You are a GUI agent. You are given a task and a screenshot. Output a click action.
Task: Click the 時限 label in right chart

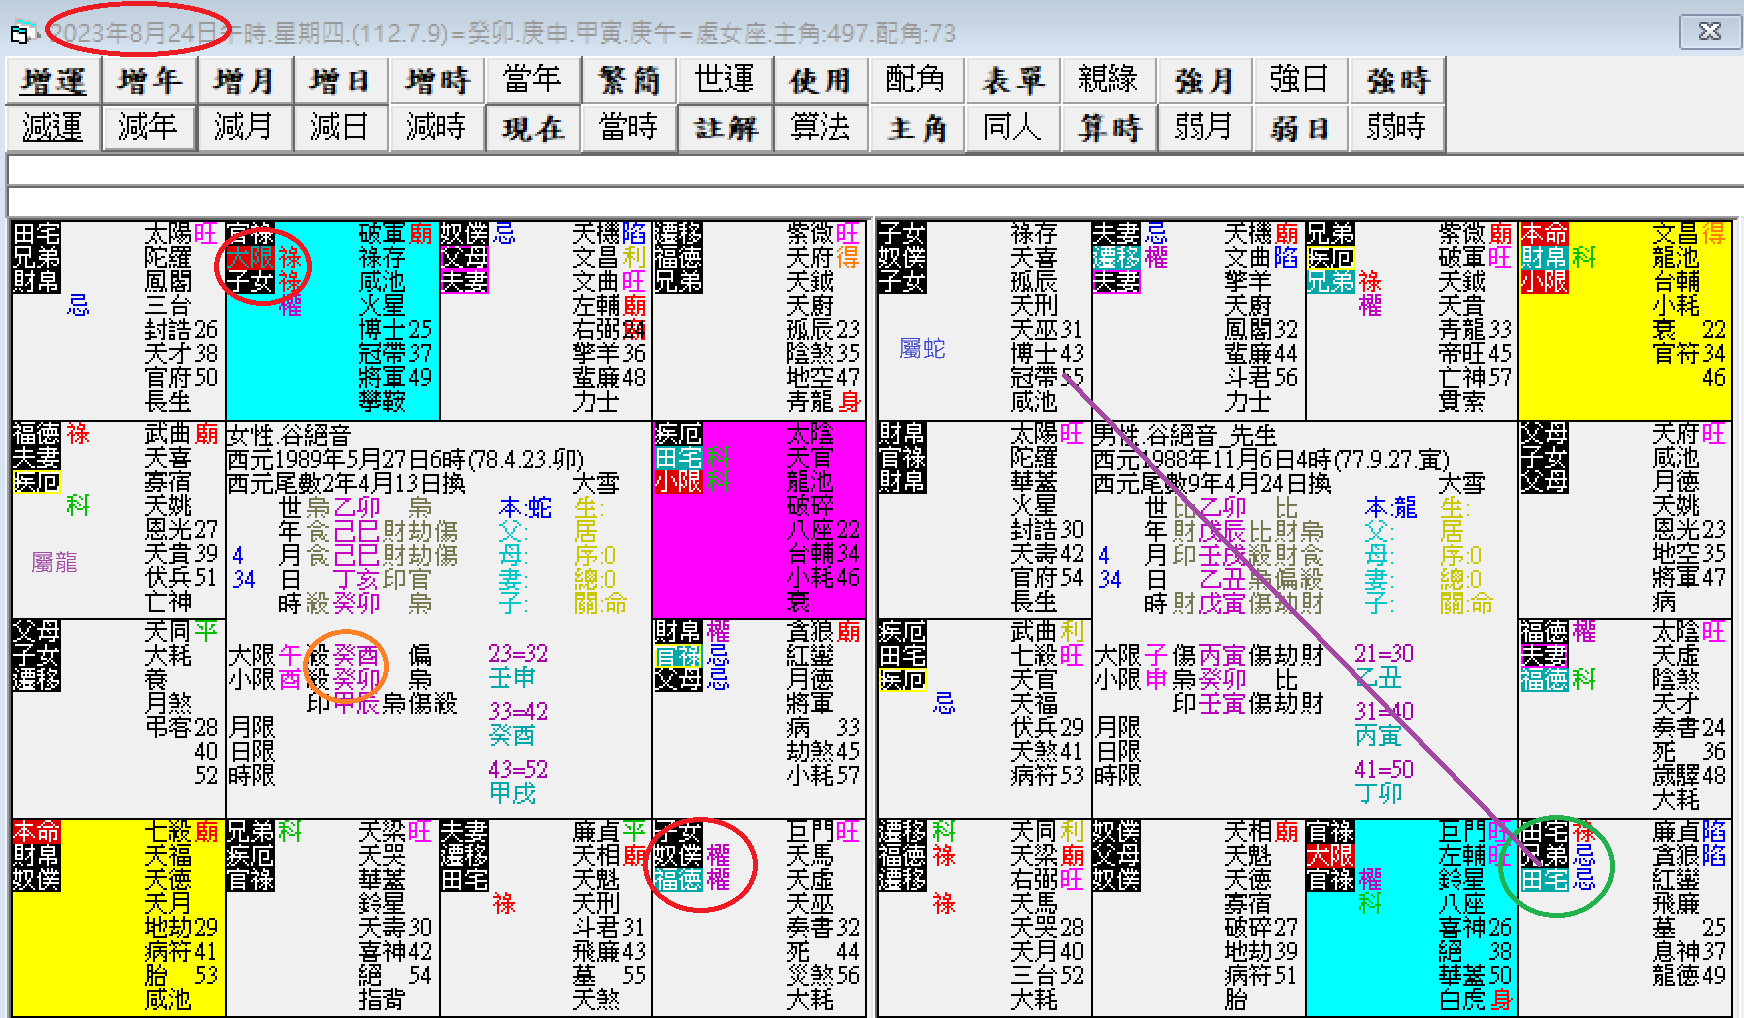(1118, 776)
